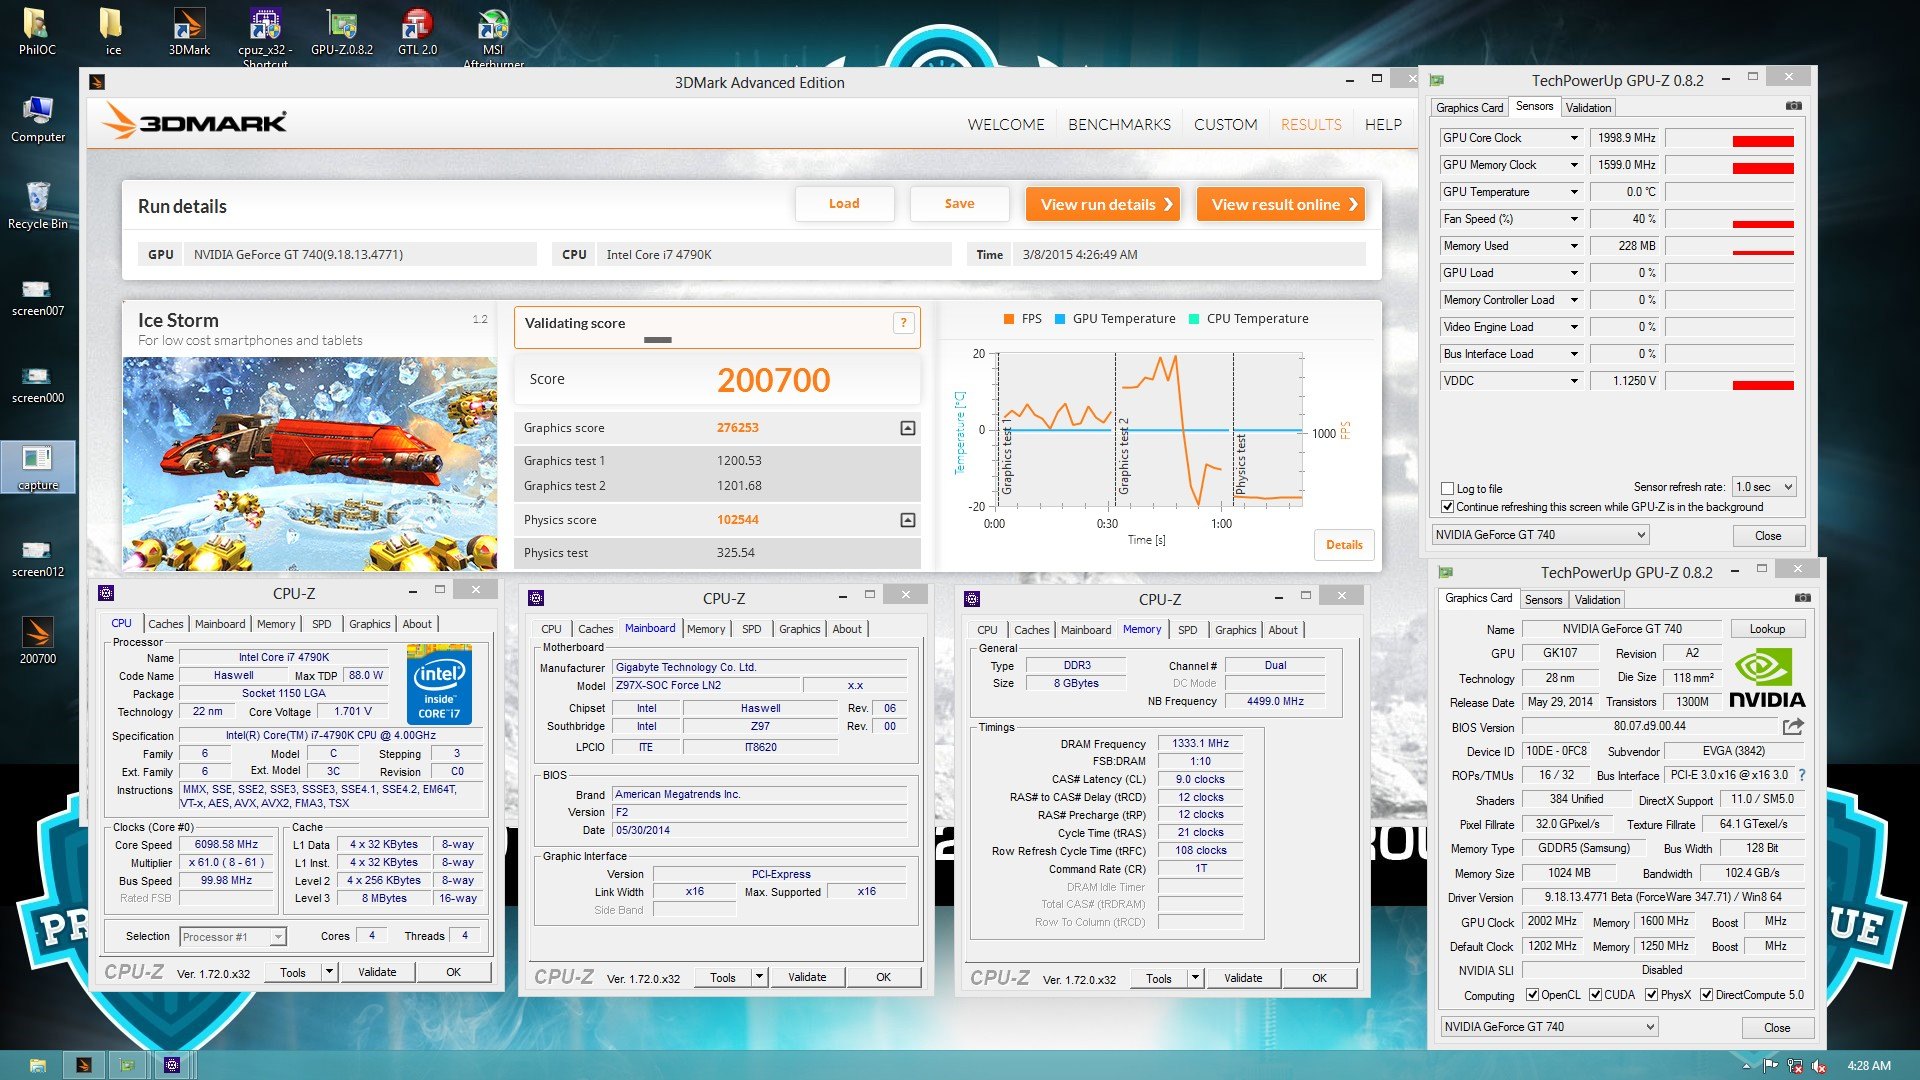Toggle the DirectCompute 5.0 checkbox

[x=1706, y=995]
